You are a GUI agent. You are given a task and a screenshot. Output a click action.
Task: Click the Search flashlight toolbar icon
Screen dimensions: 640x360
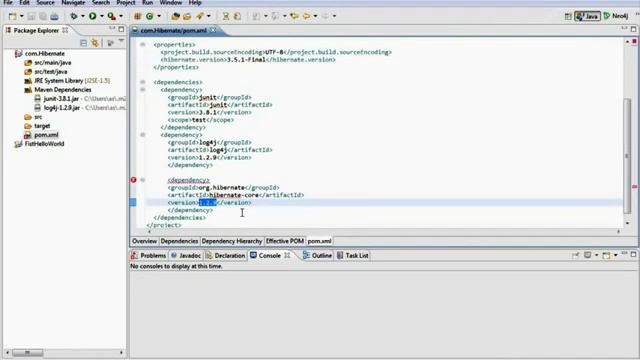(200, 16)
